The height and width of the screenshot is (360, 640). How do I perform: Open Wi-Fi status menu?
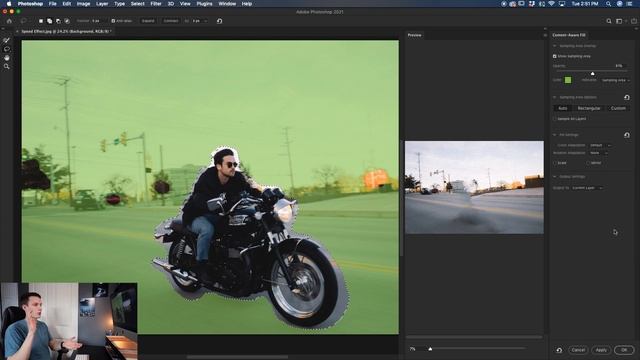pos(552,4)
